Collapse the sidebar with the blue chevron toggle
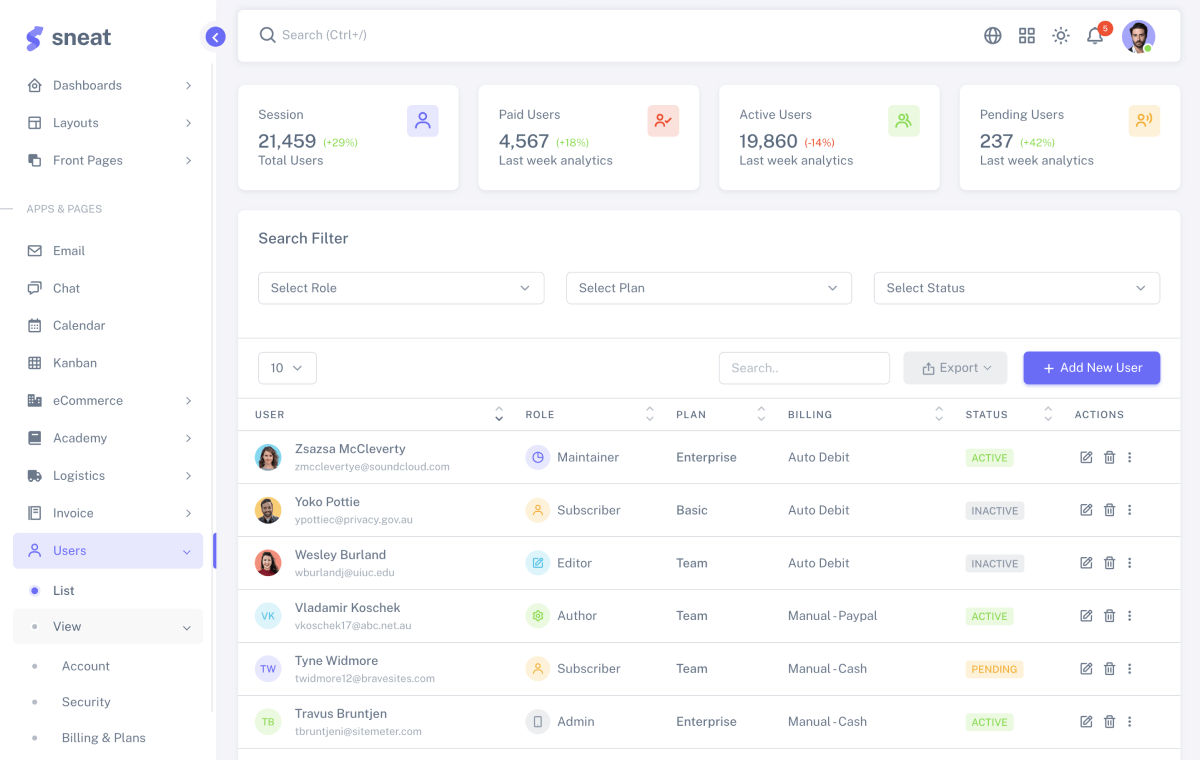1200x760 pixels. (x=215, y=36)
